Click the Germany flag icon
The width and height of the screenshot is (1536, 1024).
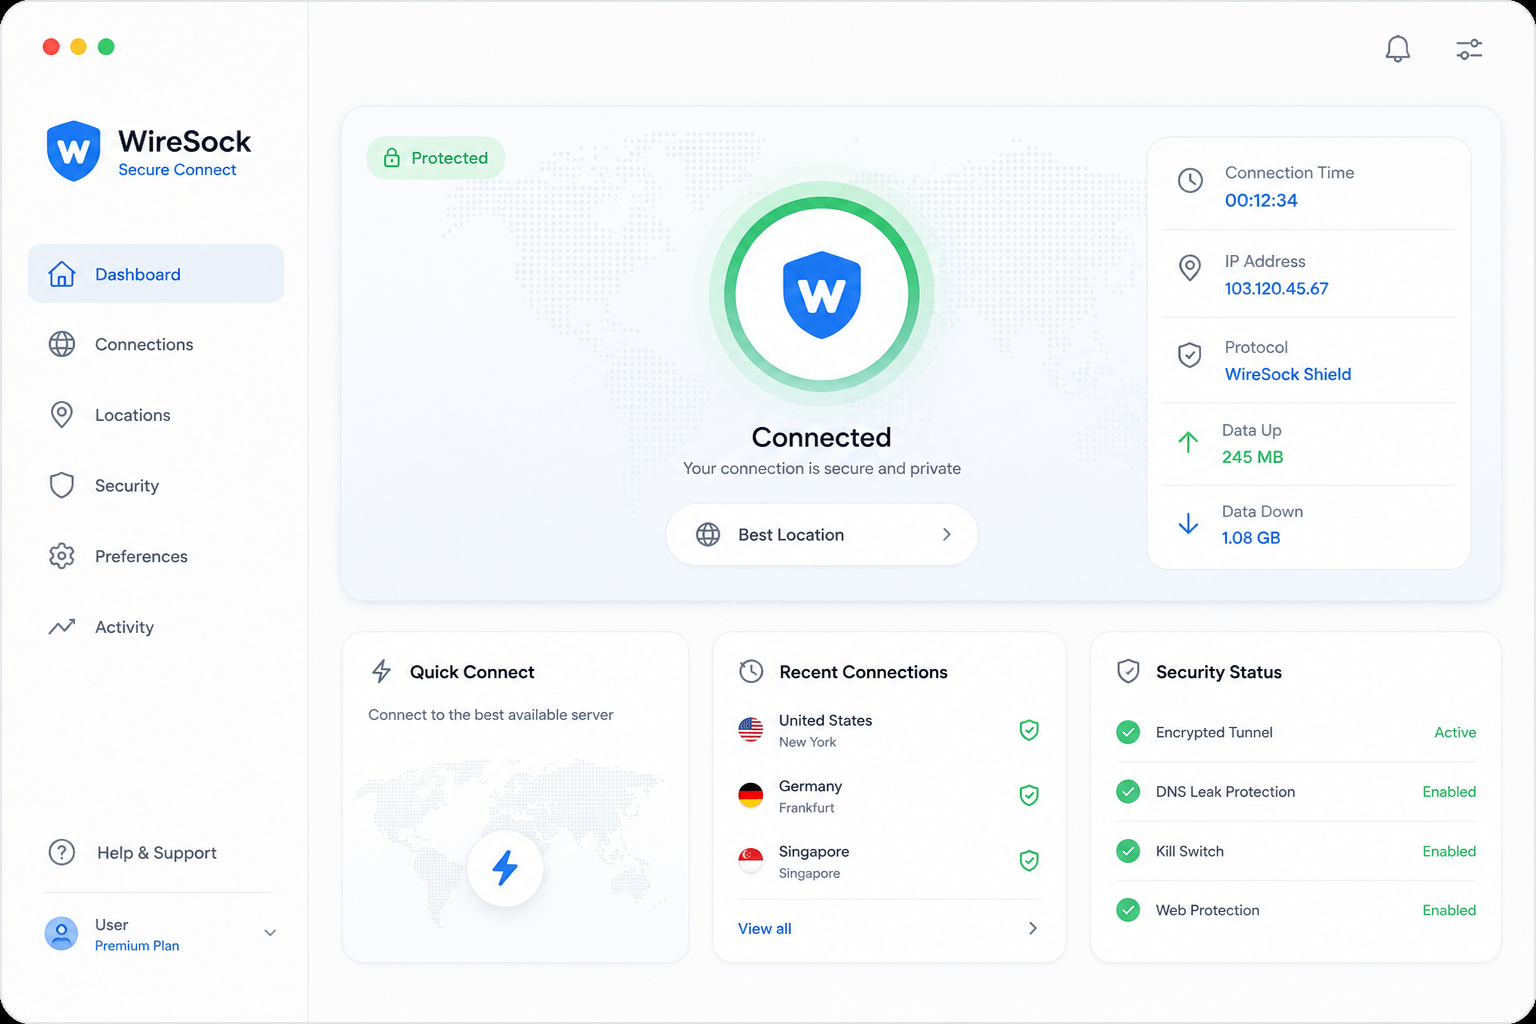pyautogui.click(x=751, y=795)
